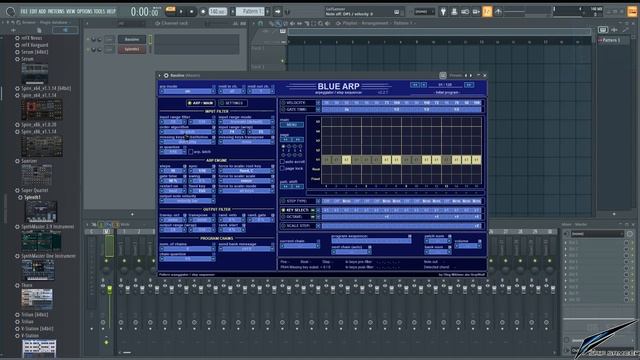Image resolution: width=640 pixels, height=360 pixels.
Task: Click the Spire plugin thumbnail in the browser
Action: (x=42, y=109)
